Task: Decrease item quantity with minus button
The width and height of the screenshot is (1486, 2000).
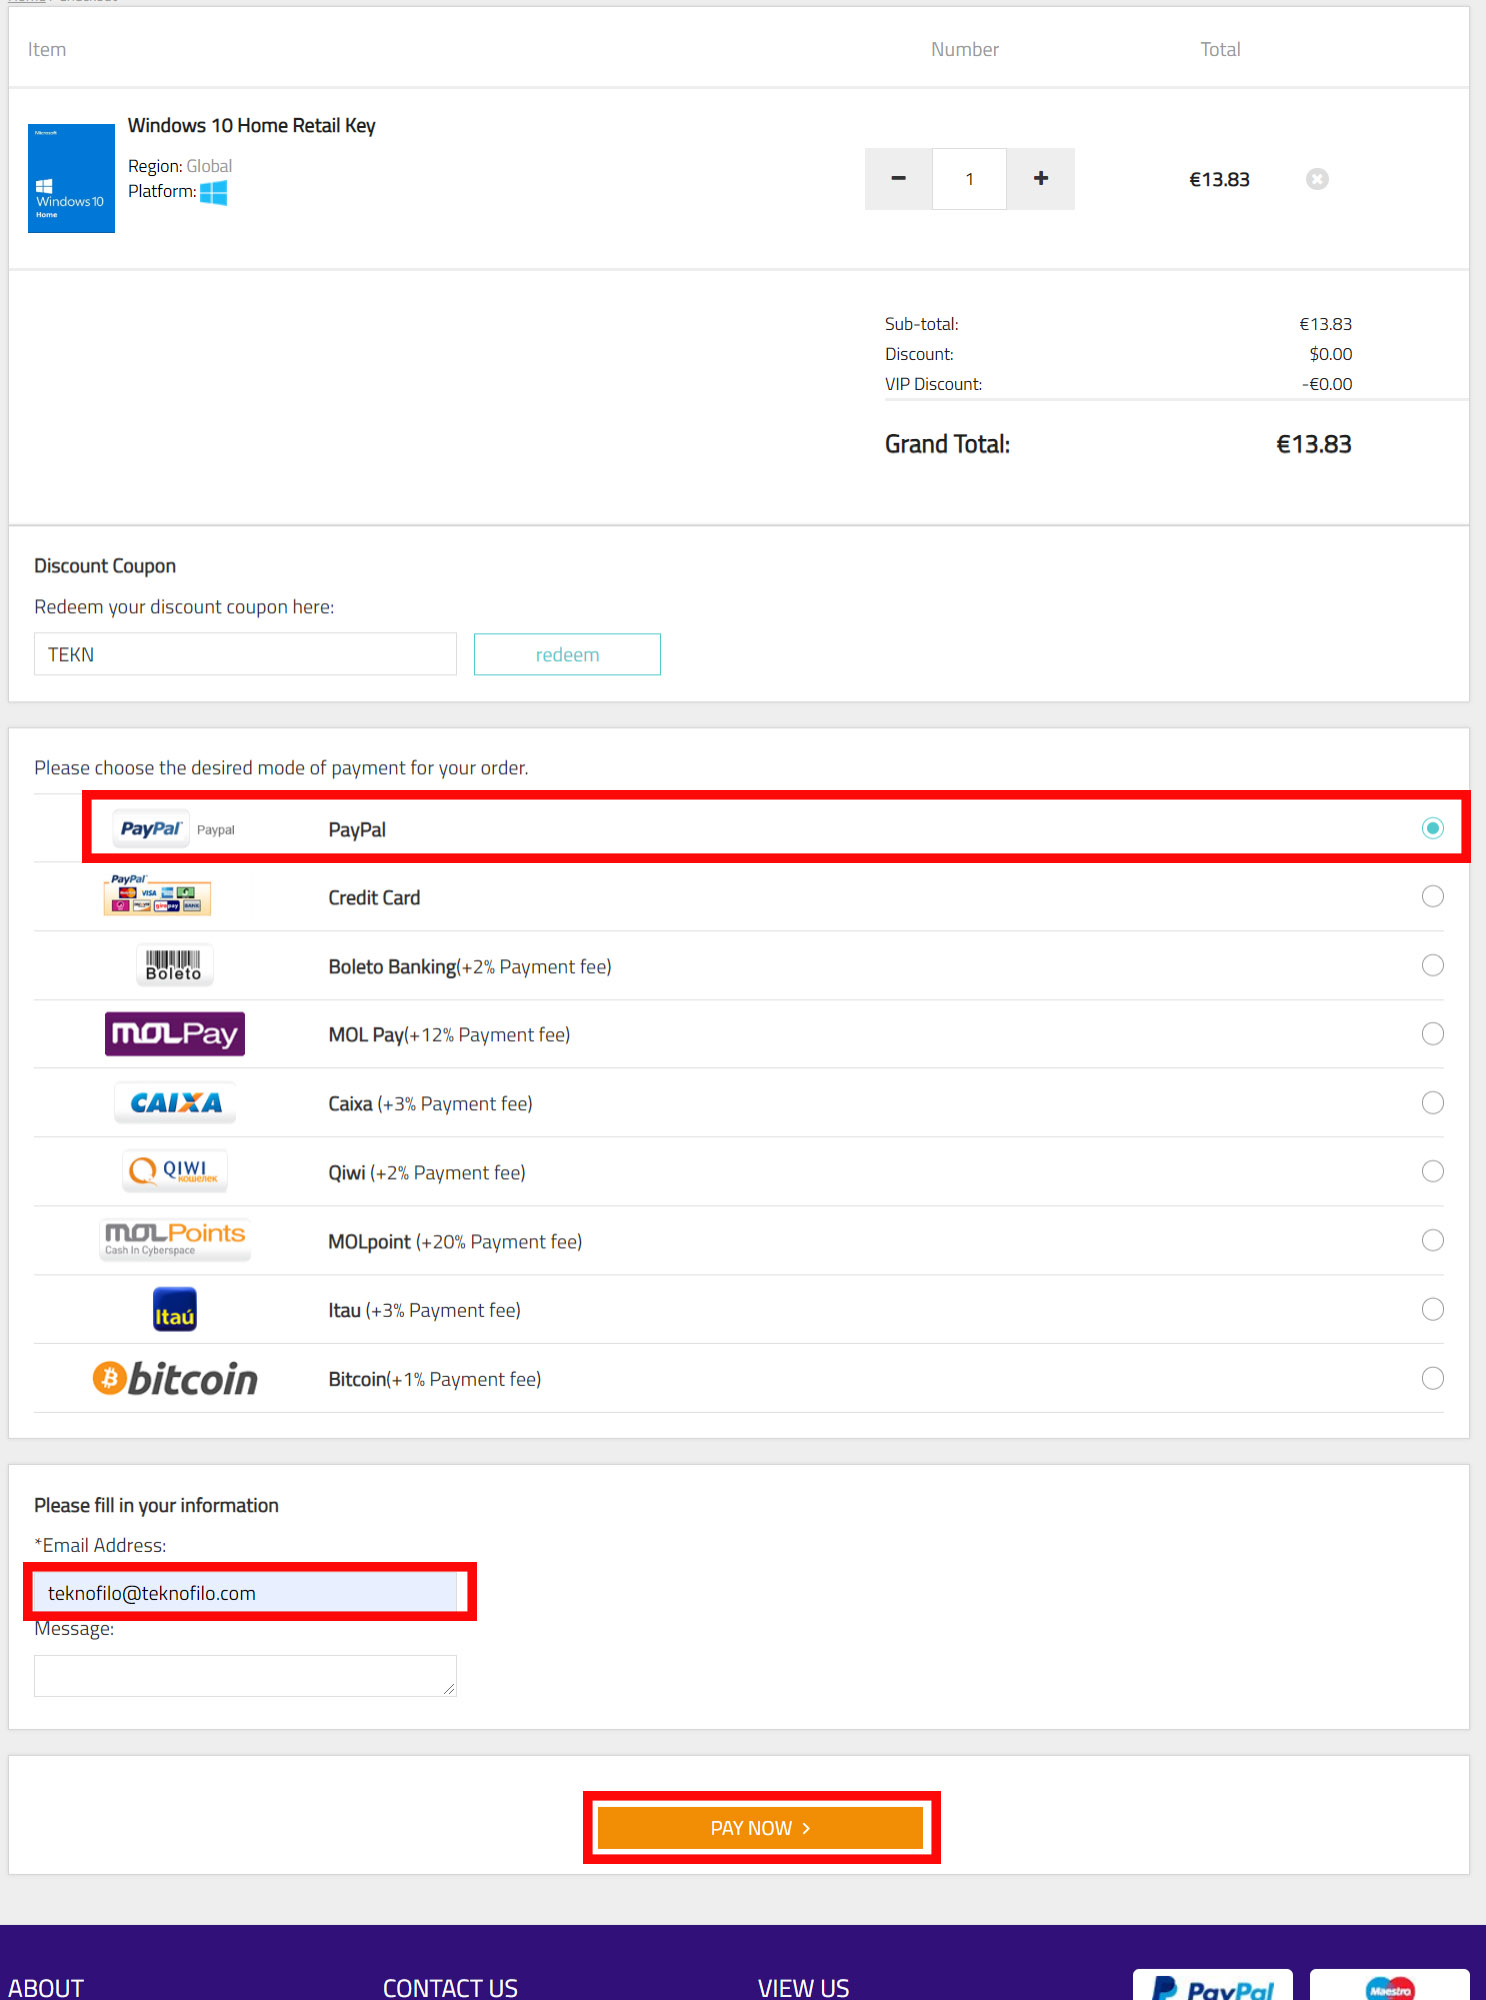Action: point(898,179)
